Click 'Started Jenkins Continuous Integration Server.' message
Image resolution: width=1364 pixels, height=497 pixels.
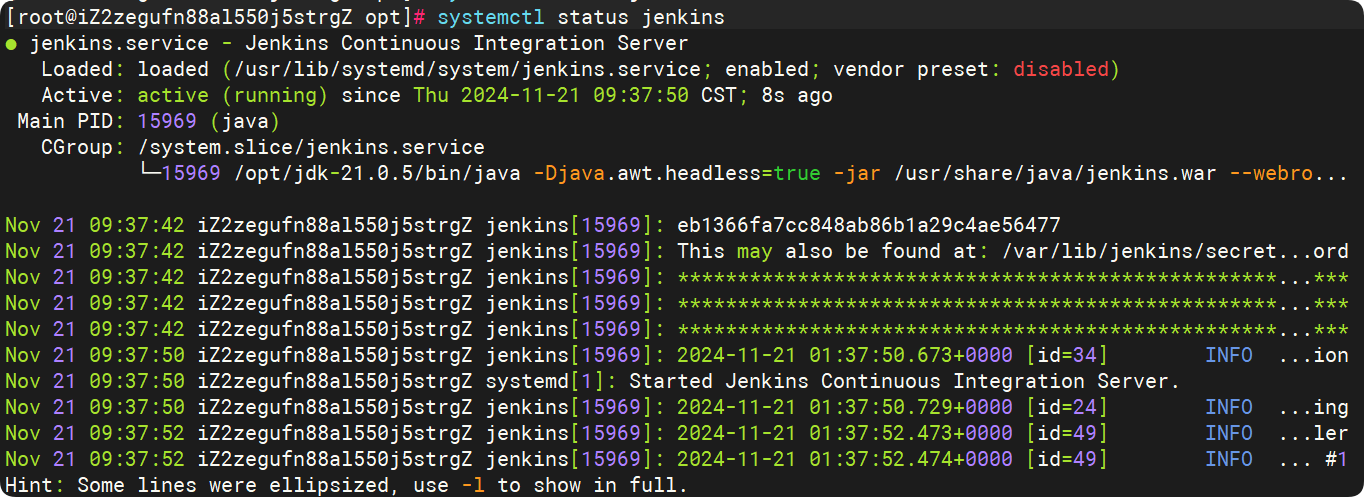[905, 381]
